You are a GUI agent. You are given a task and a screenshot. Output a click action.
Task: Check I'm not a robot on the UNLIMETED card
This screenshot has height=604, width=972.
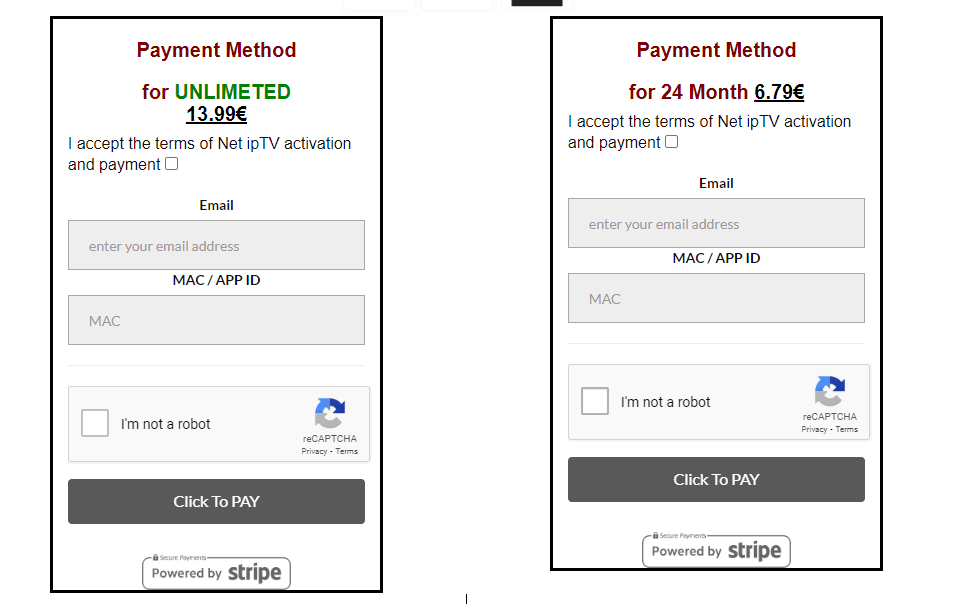[95, 422]
